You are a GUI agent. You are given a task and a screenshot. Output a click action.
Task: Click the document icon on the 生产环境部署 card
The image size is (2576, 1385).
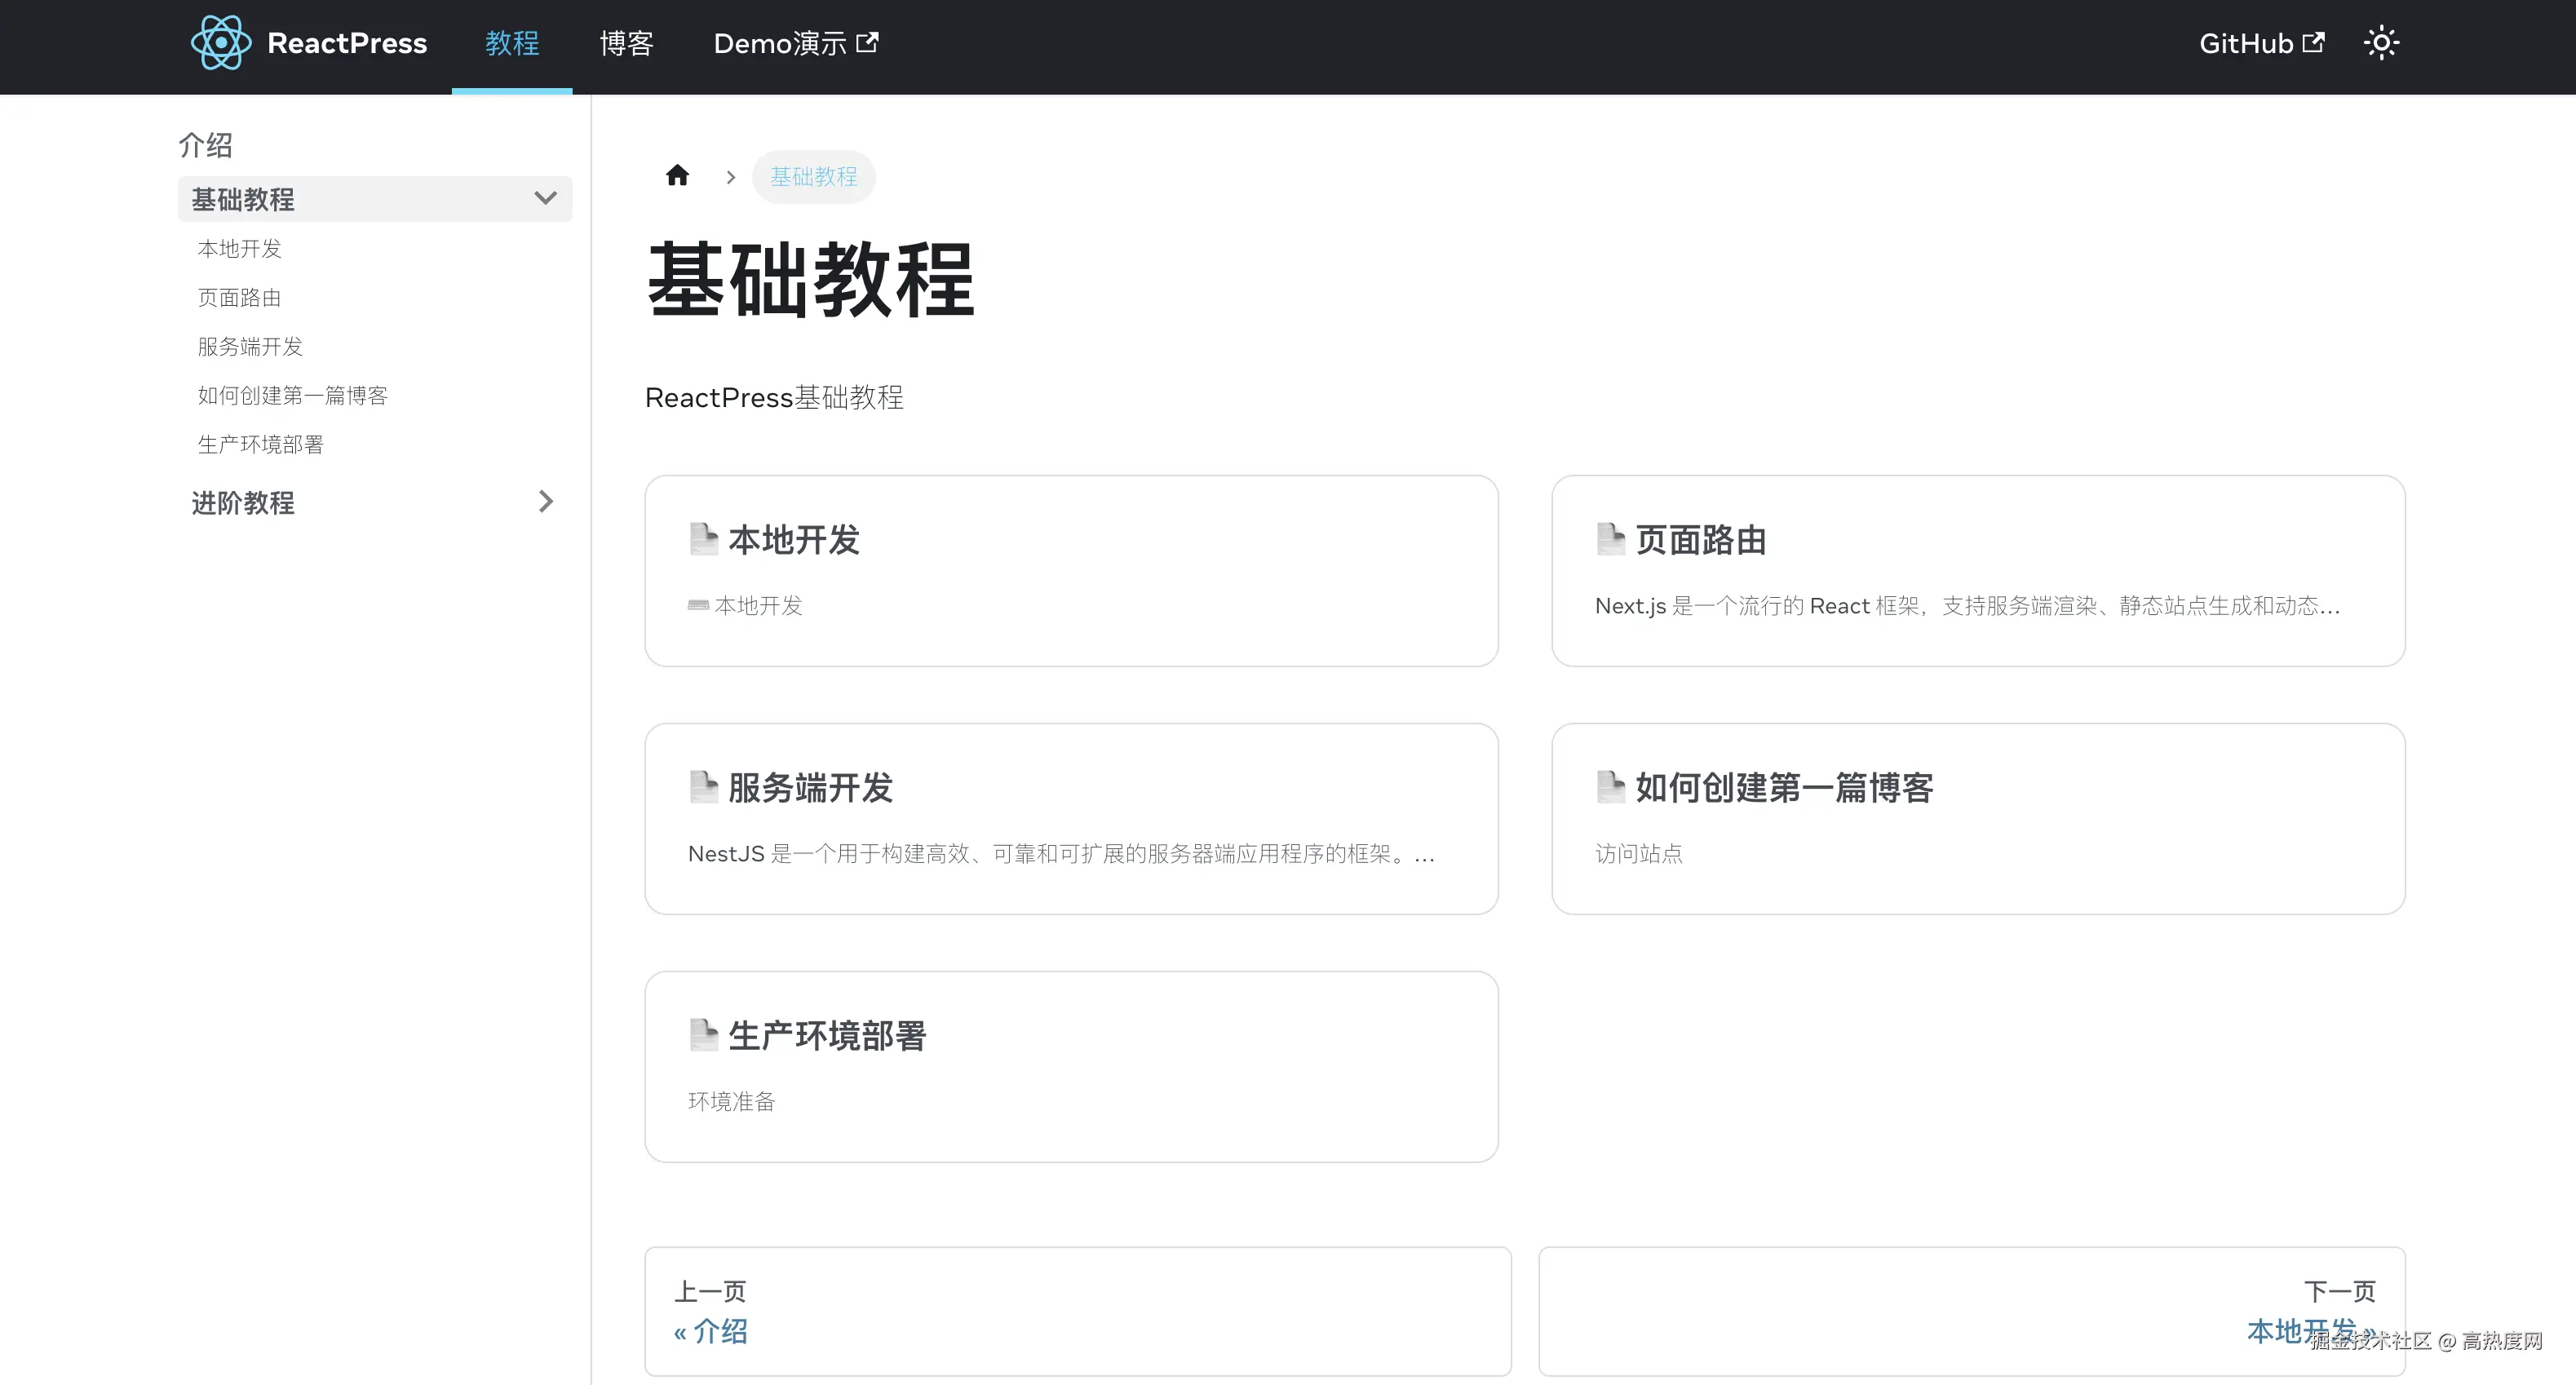703,1035
